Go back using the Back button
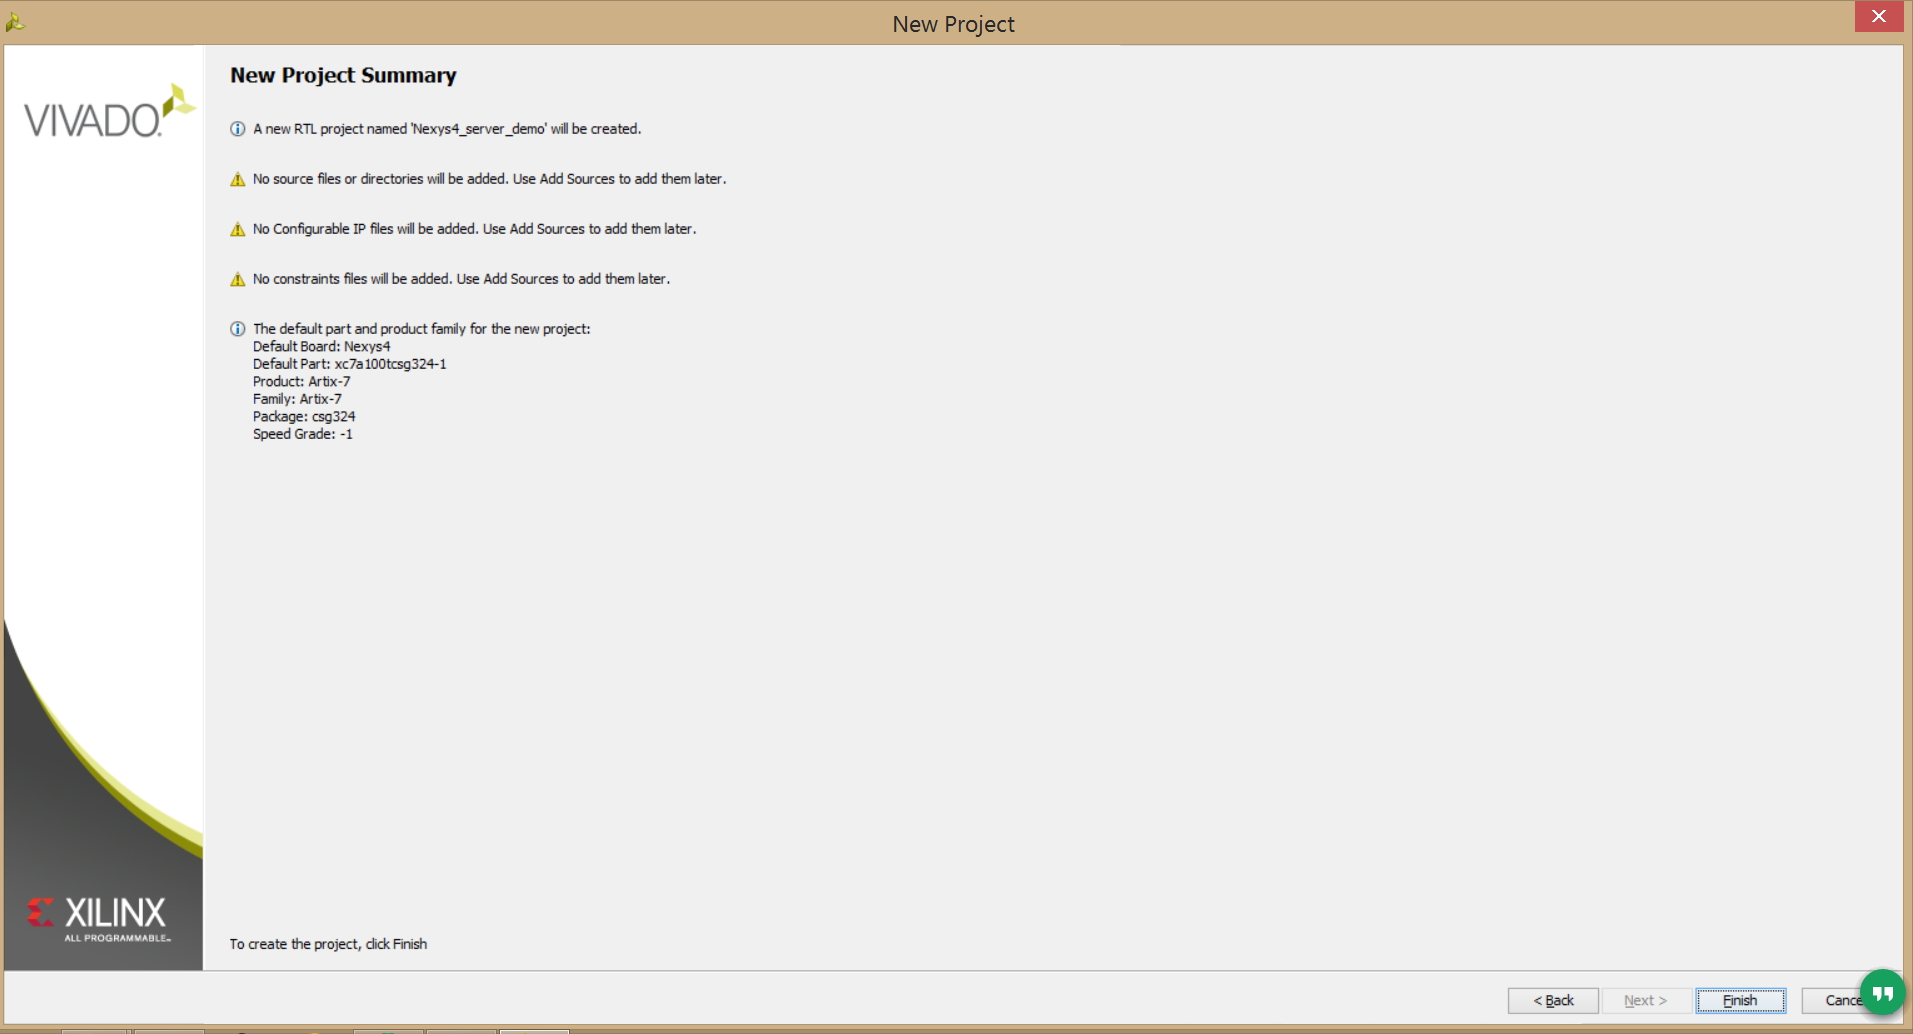This screenshot has height=1034, width=1913. [x=1553, y=1000]
